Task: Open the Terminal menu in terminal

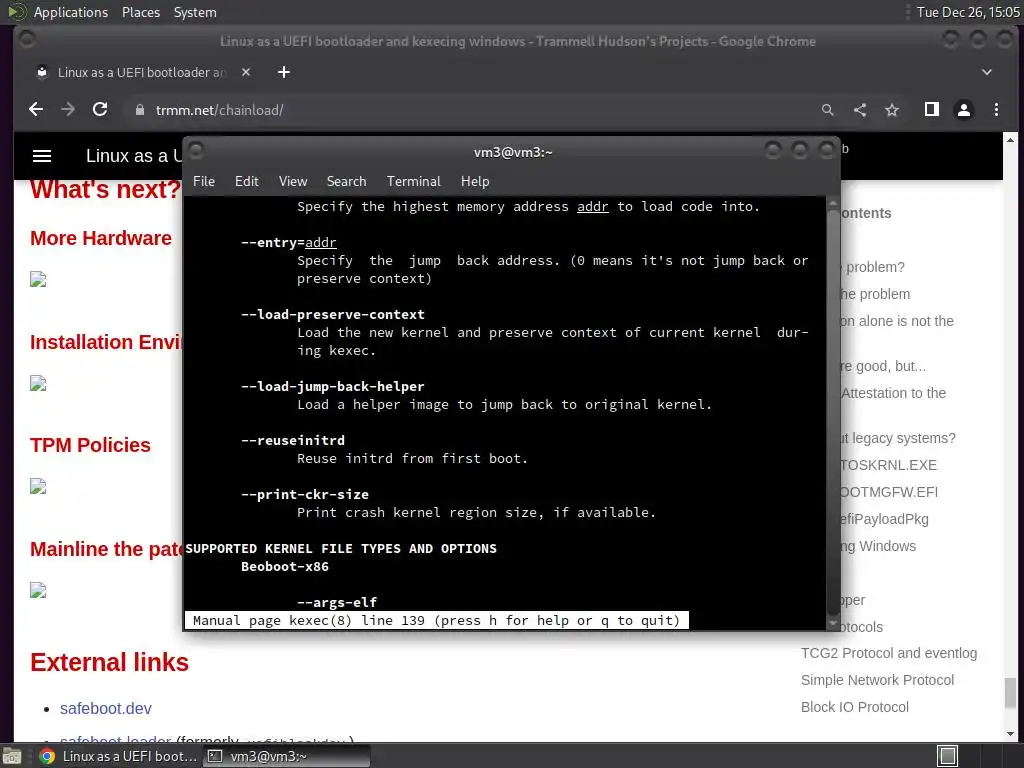Action: pyautogui.click(x=413, y=182)
